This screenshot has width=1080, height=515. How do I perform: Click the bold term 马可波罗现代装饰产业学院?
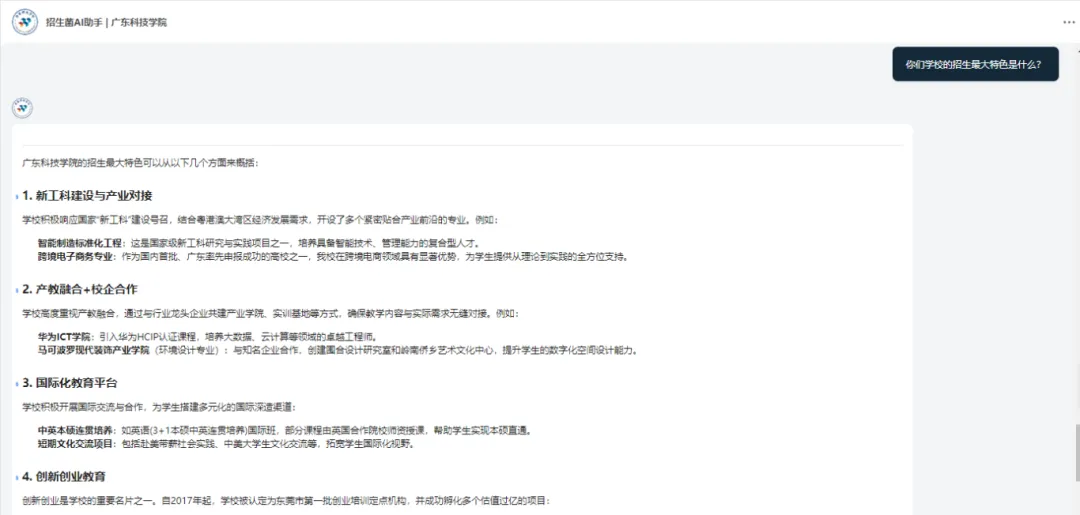tap(94, 350)
